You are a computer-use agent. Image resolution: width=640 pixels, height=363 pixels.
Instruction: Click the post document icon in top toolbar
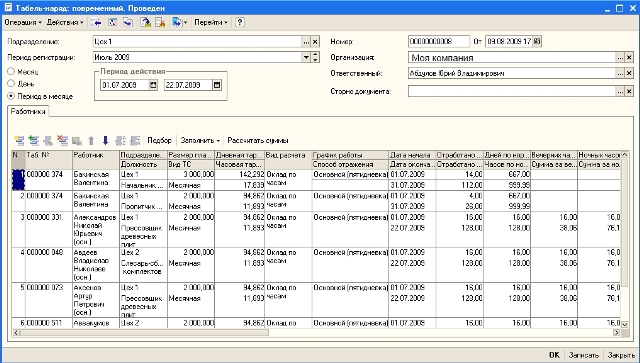tap(145, 22)
